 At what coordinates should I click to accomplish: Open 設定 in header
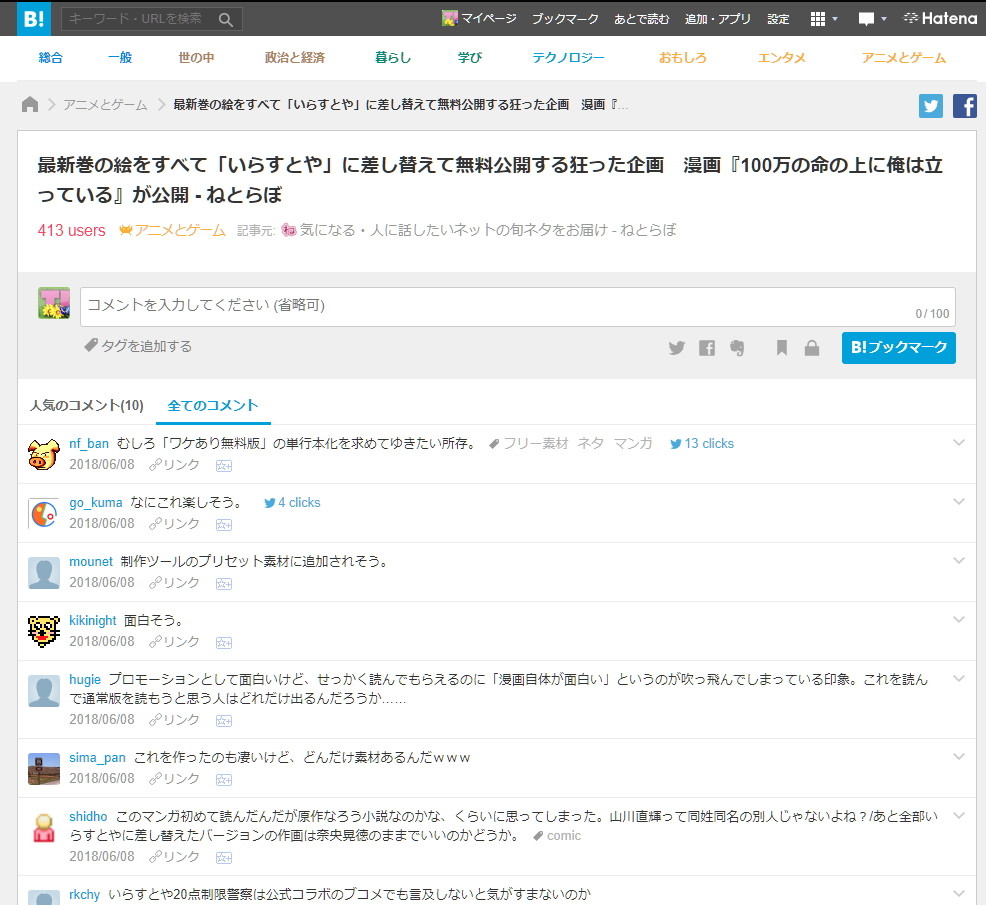click(x=778, y=19)
